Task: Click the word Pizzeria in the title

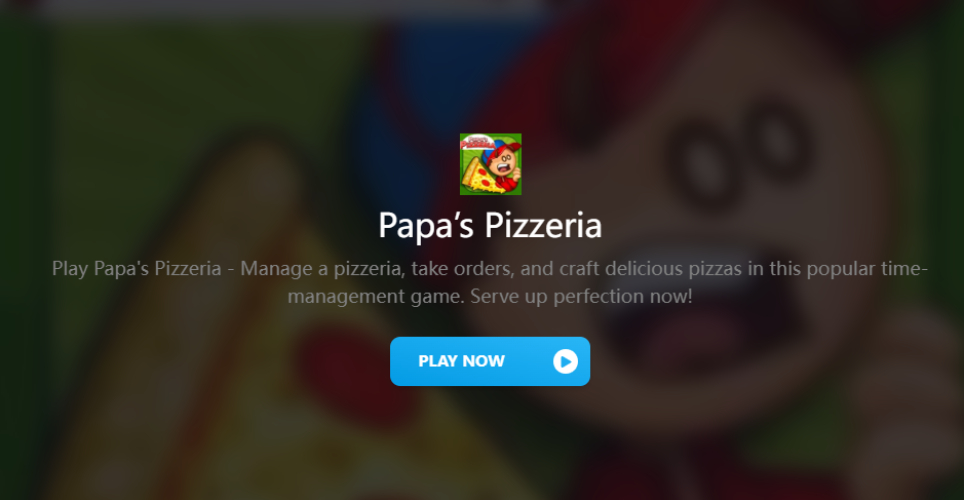Action: coord(543,225)
